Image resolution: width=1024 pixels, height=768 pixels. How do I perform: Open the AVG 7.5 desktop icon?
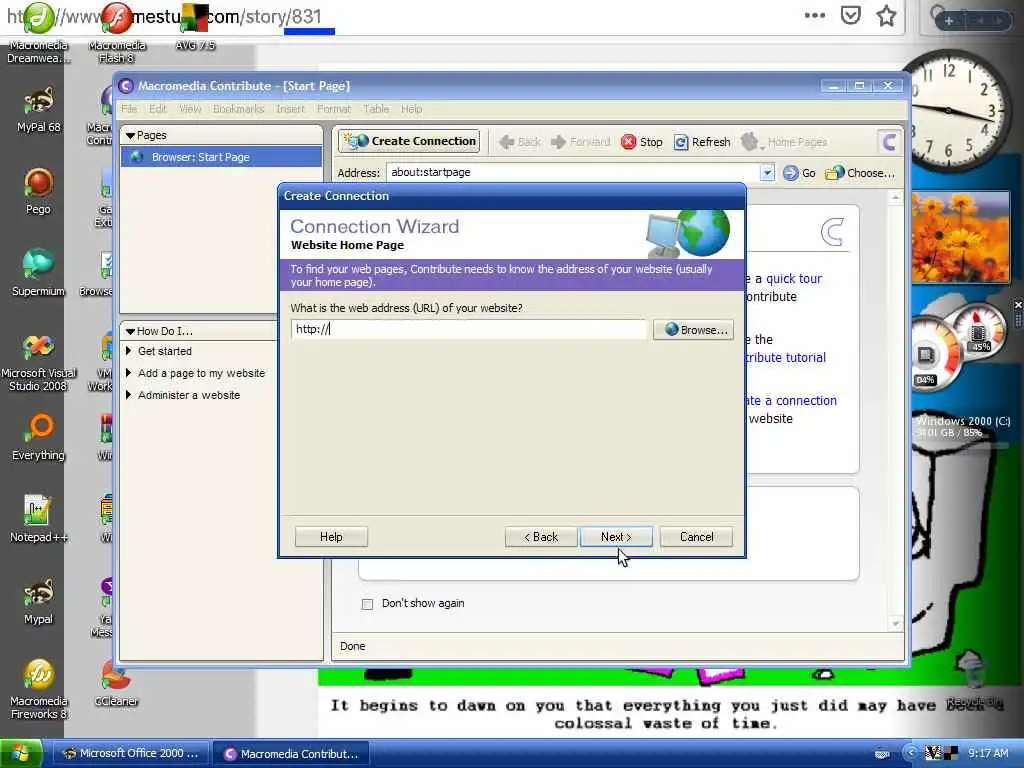click(195, 29)
